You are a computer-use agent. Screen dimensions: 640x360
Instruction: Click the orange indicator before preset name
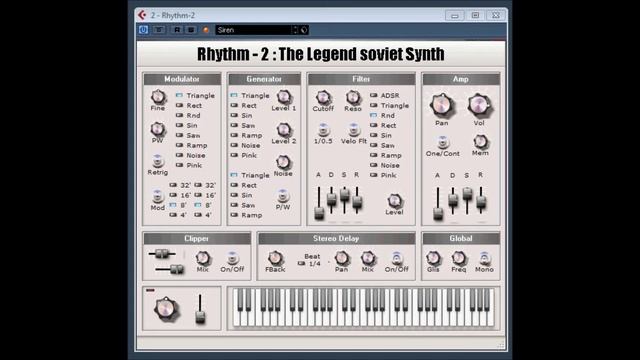(x=206, y=30)
